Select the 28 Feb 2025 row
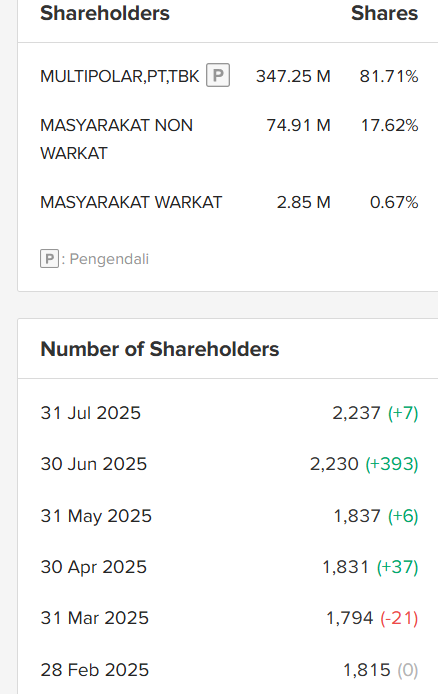This screenshot has height=694, width=438. coord(229,670)
